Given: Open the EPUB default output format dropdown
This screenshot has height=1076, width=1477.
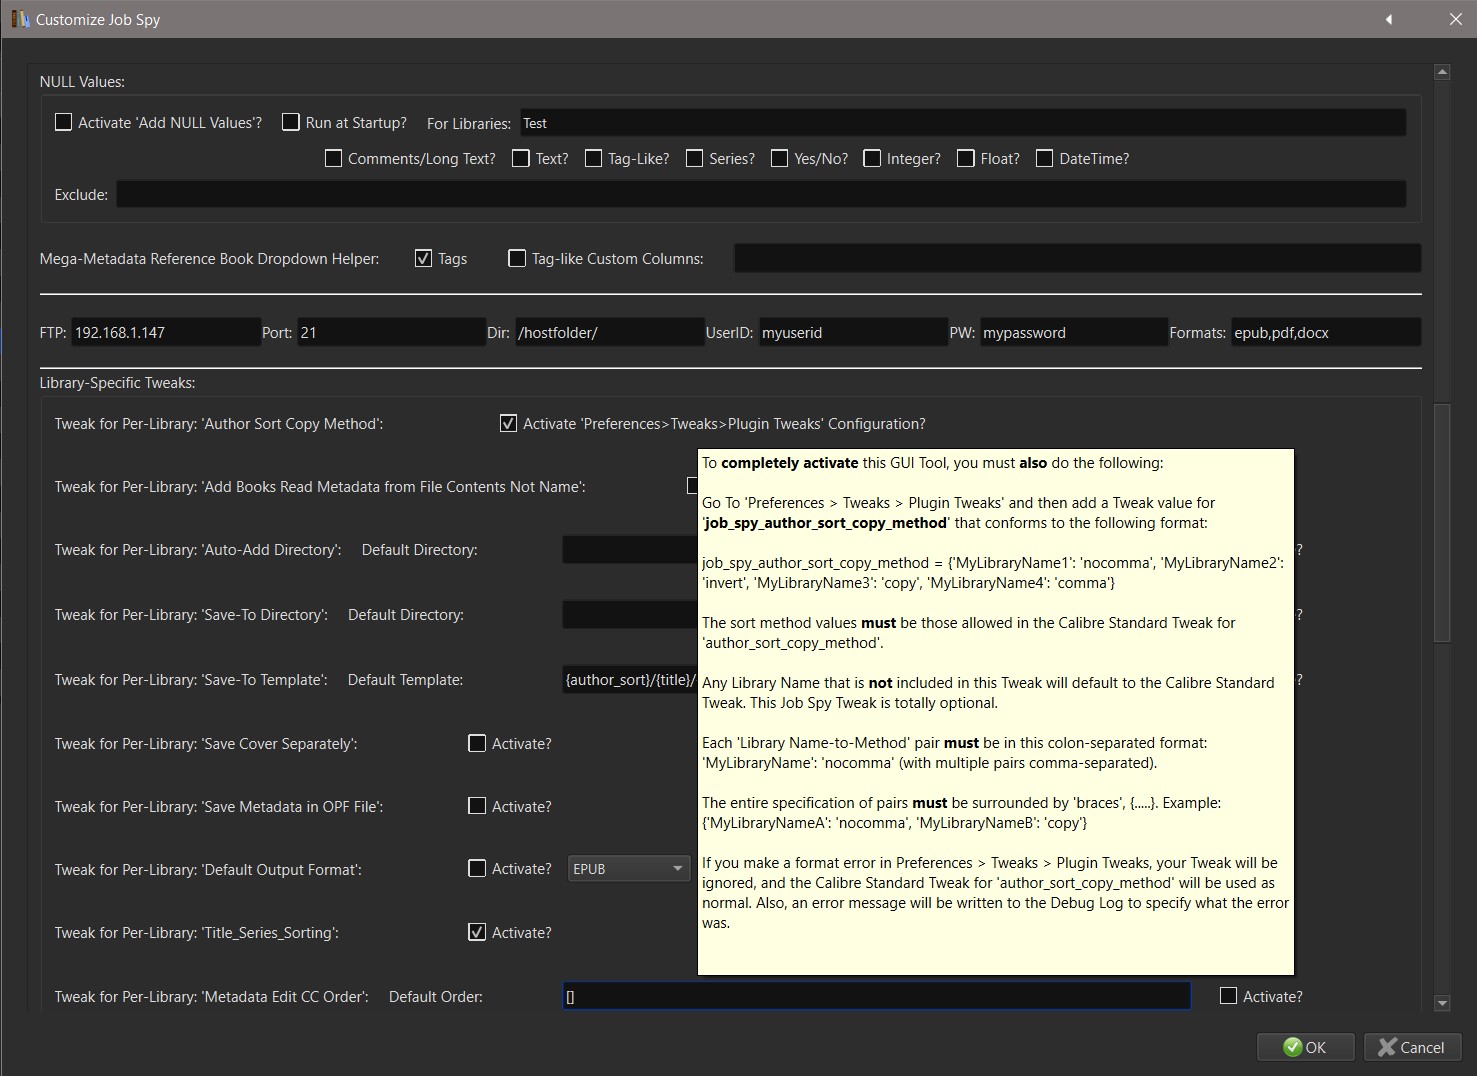Looking at the screenshot, I should [628, 869].
